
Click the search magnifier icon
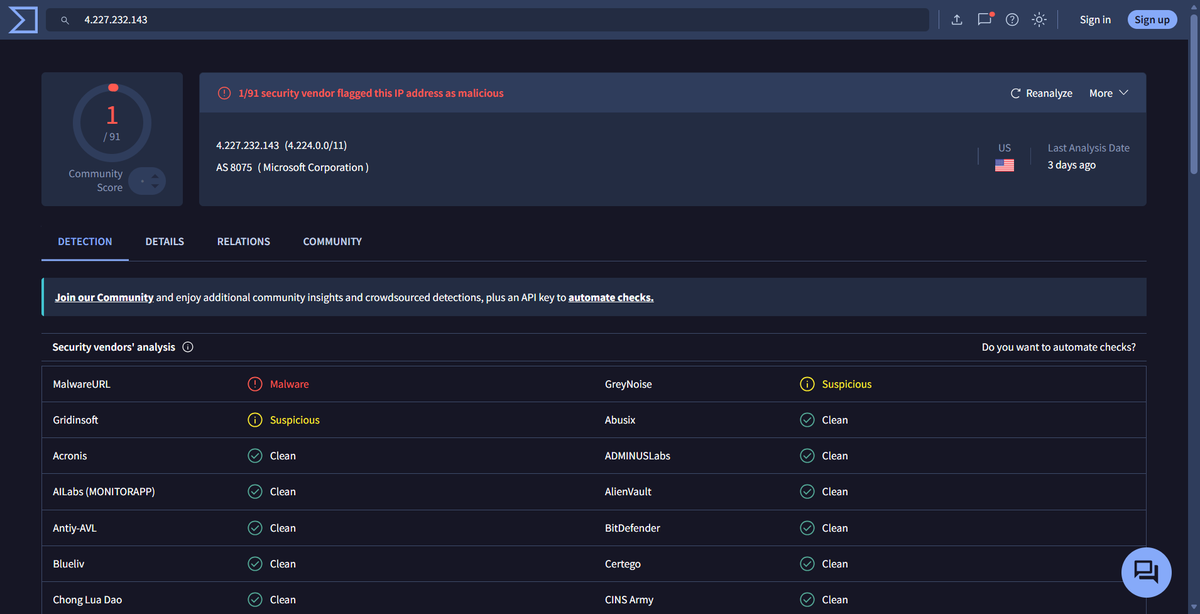click(65, 20)
